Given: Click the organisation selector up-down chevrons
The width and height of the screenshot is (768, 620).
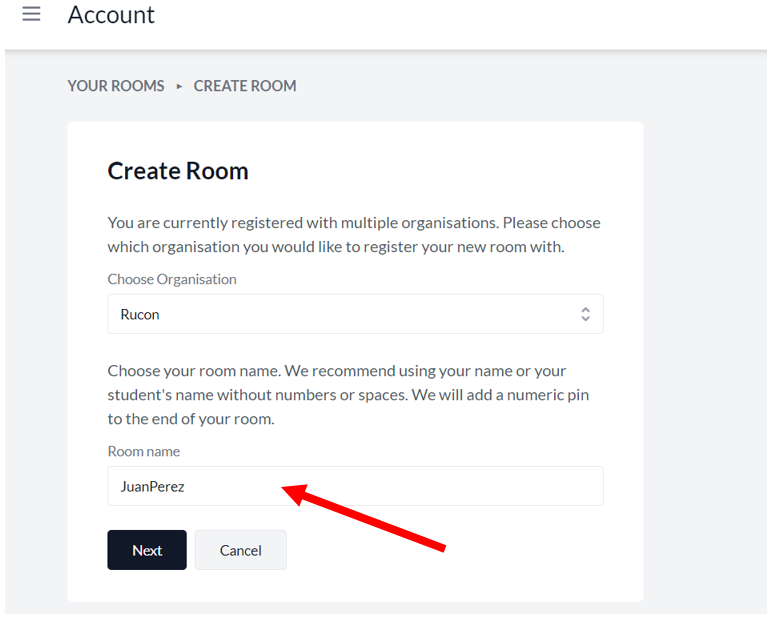Looking at the screenshot, I should click(585, 314).
